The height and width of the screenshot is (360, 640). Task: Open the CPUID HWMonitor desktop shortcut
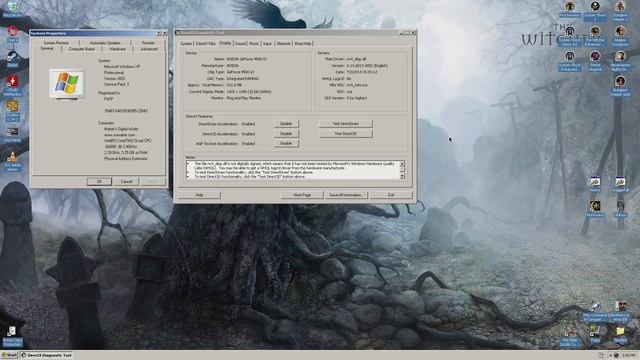point(12,85)
